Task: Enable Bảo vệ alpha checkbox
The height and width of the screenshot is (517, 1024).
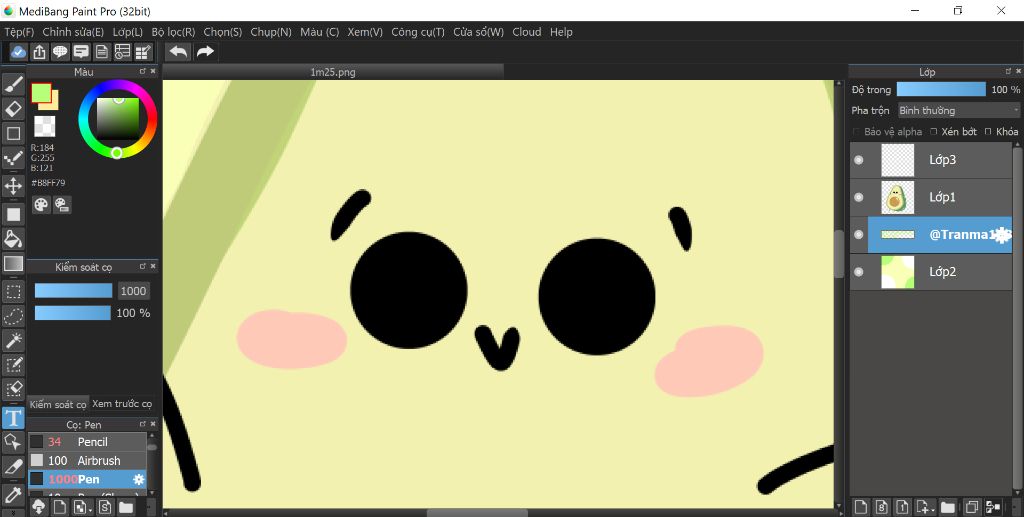Action: pyautogui.click(x=857, y=132)
